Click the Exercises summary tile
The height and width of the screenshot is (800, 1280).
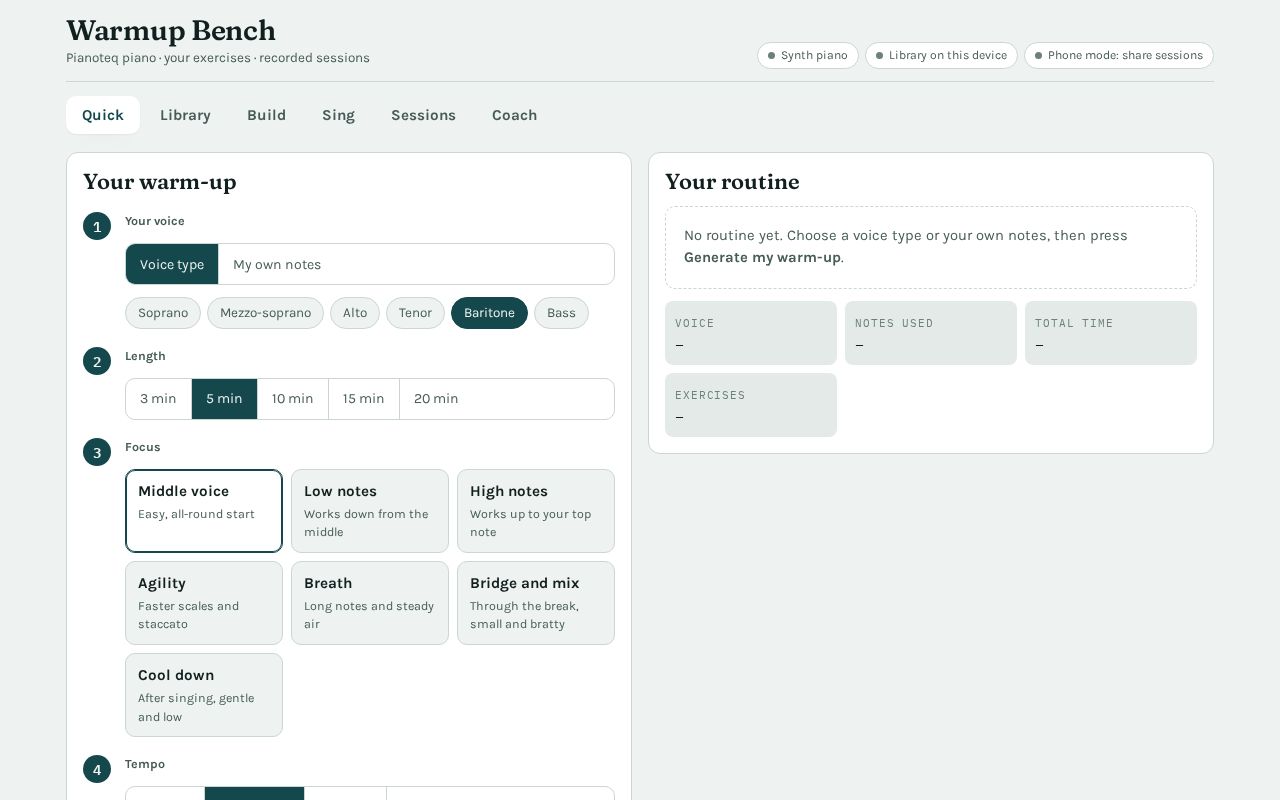[x=751, y=405]
